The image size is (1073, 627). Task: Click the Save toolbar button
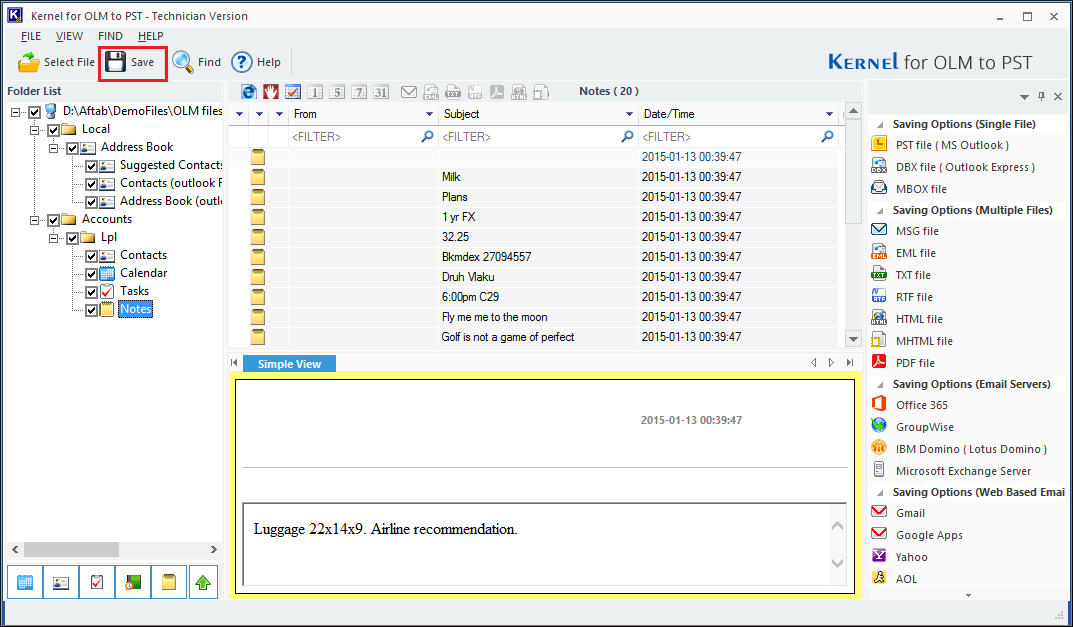click(x=133, y=63)
